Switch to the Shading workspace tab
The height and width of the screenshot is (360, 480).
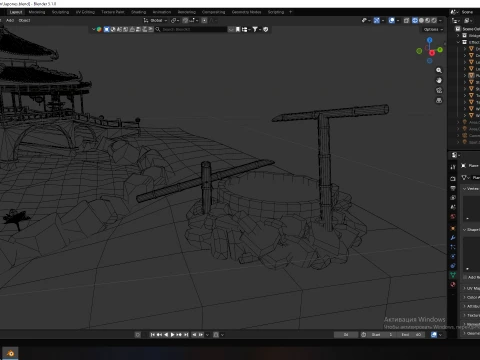coord(138,12)
